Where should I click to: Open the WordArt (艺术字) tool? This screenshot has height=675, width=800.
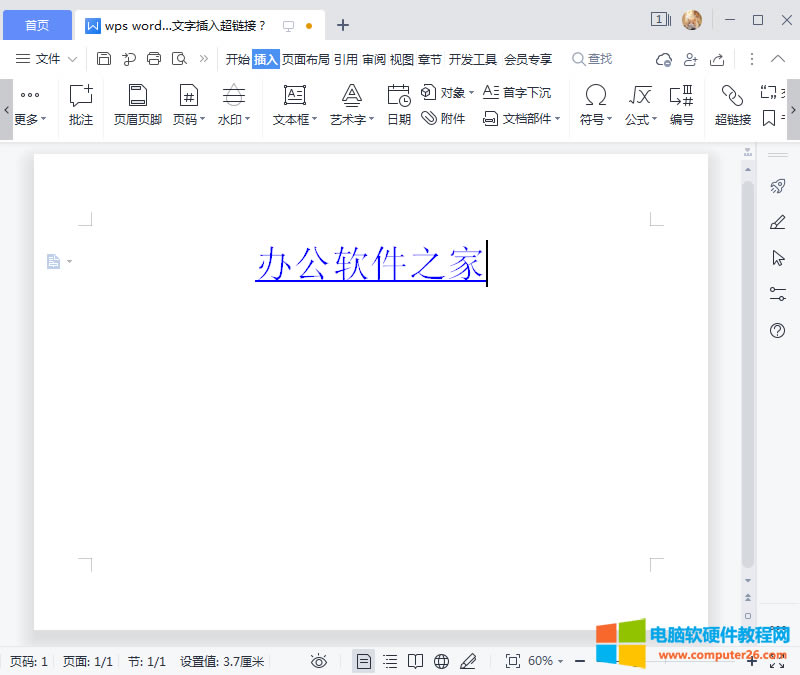tap(350, 100)
